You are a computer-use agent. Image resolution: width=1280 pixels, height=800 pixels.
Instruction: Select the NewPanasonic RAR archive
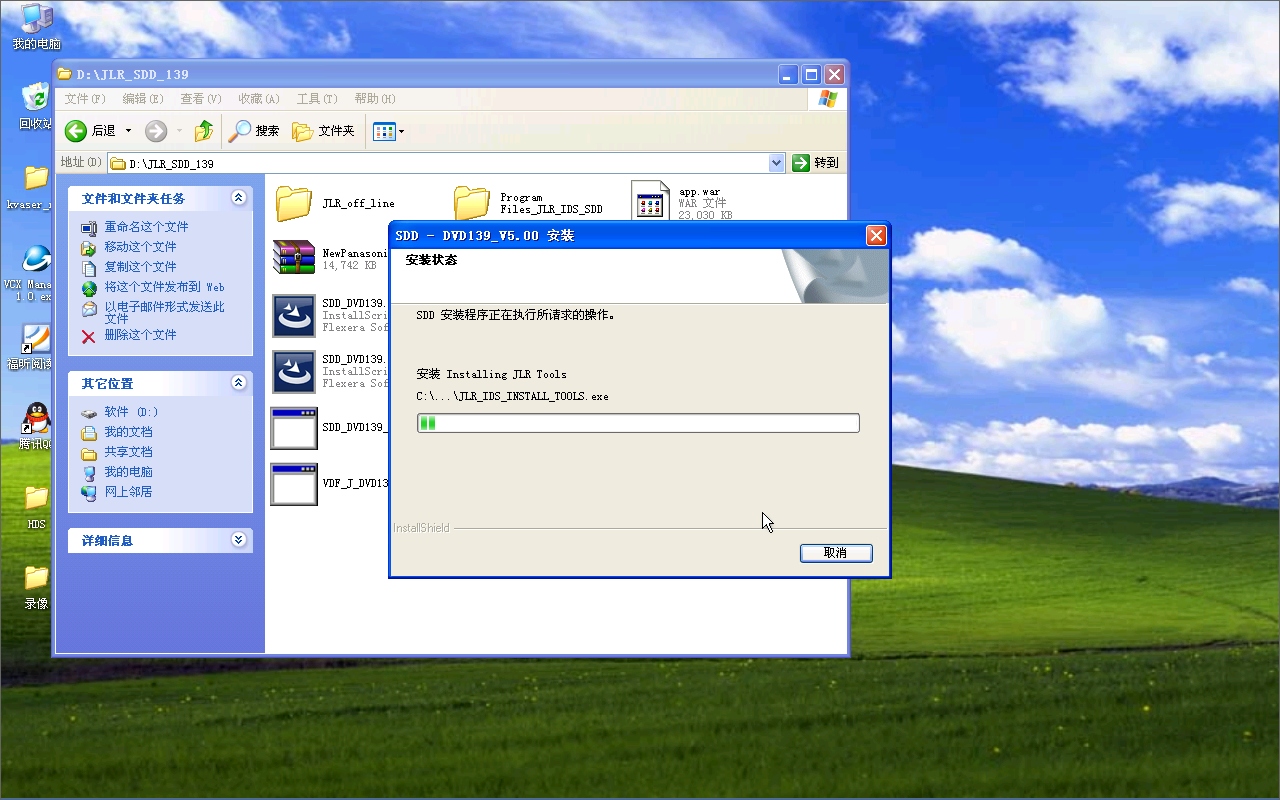[x=330, y=258]
